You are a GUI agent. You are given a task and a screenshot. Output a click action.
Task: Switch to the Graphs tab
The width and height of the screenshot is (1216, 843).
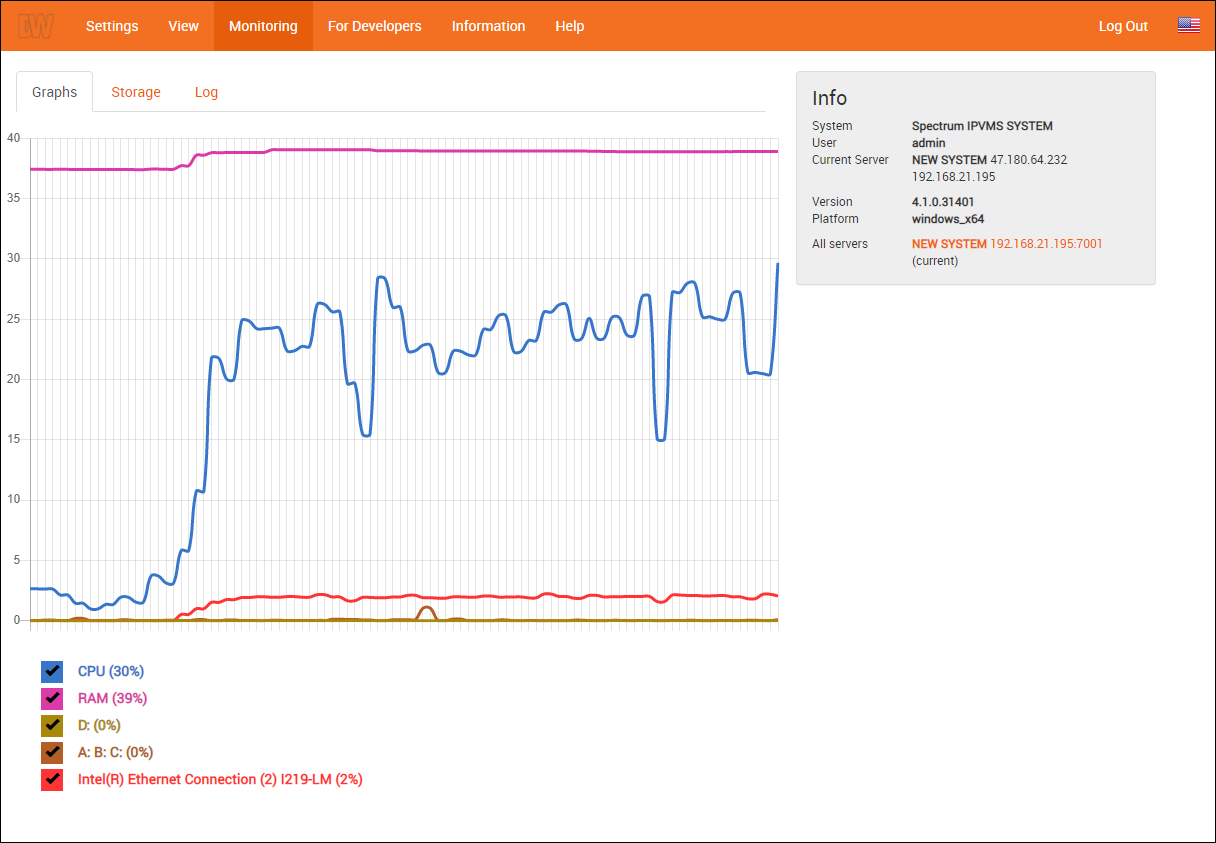(54, 92)
